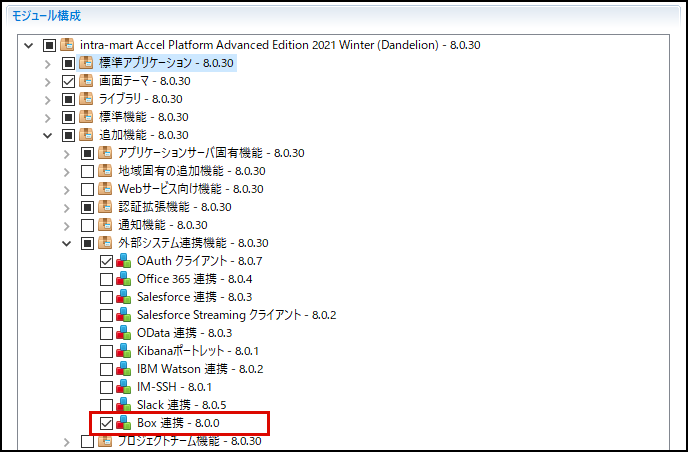The width and height of the screenshot is (688, 452).
Task: Click the 標準機能 package icon
Action: (86, 117)
